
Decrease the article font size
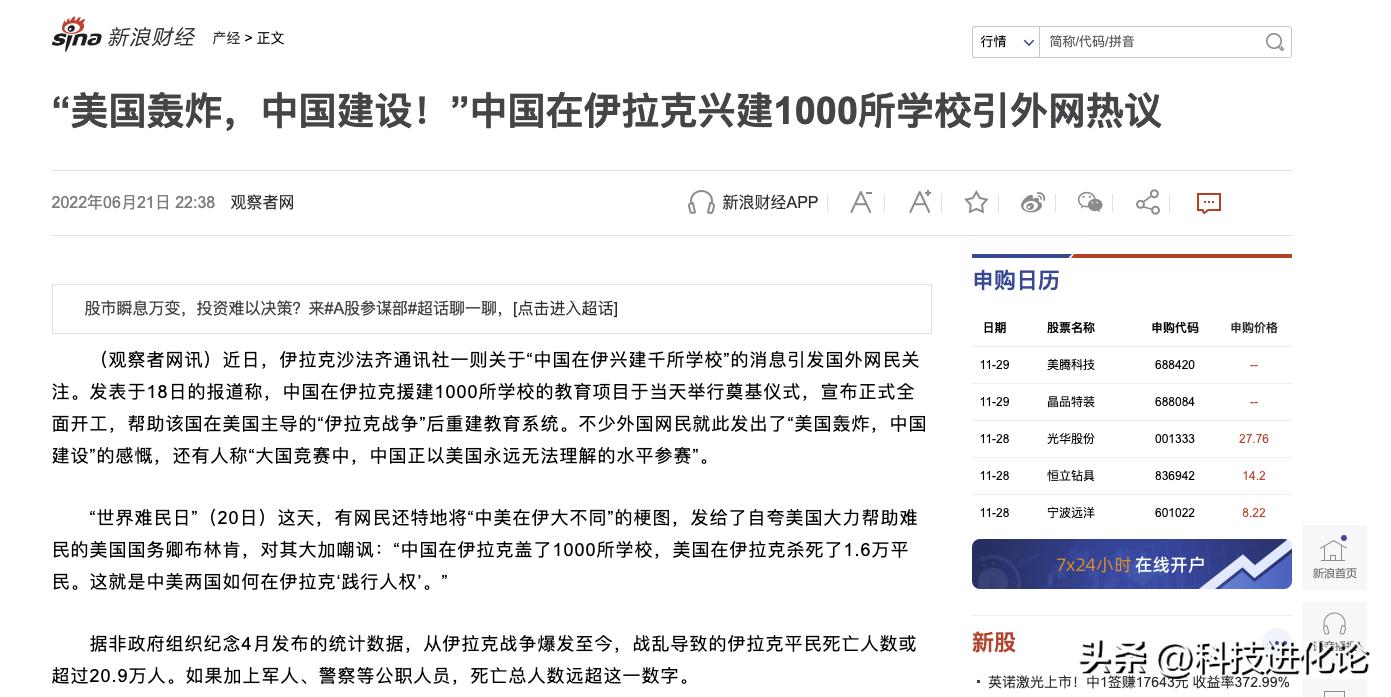pos(861,202)
